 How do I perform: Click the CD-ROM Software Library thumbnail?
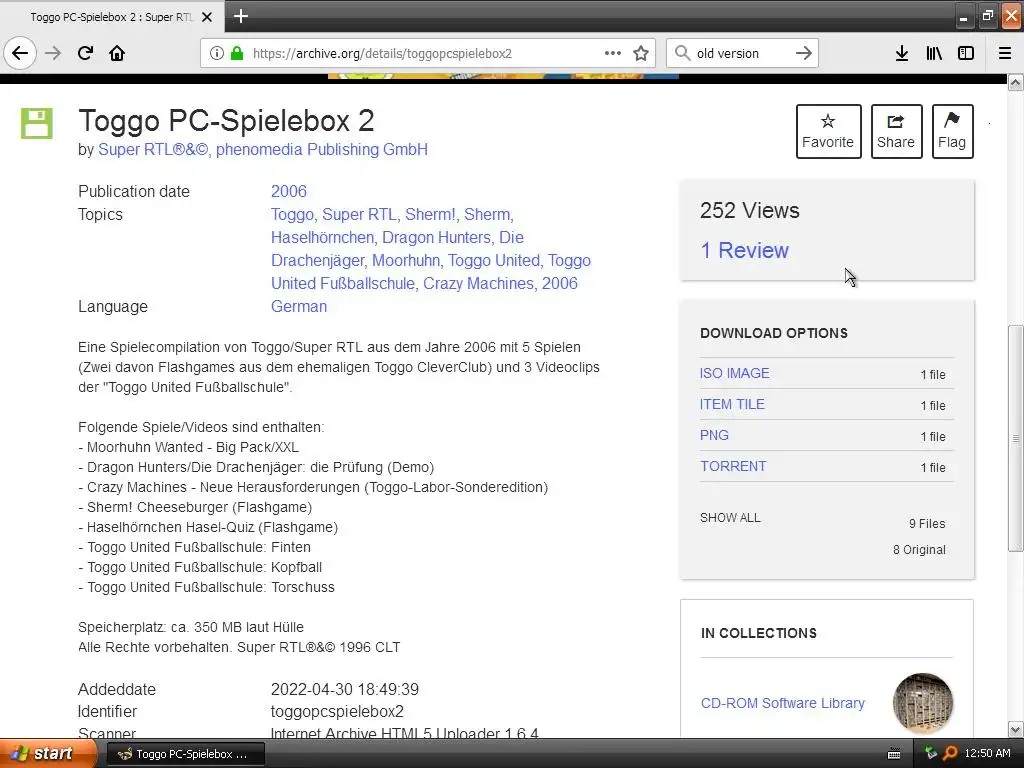coord(923,703)
